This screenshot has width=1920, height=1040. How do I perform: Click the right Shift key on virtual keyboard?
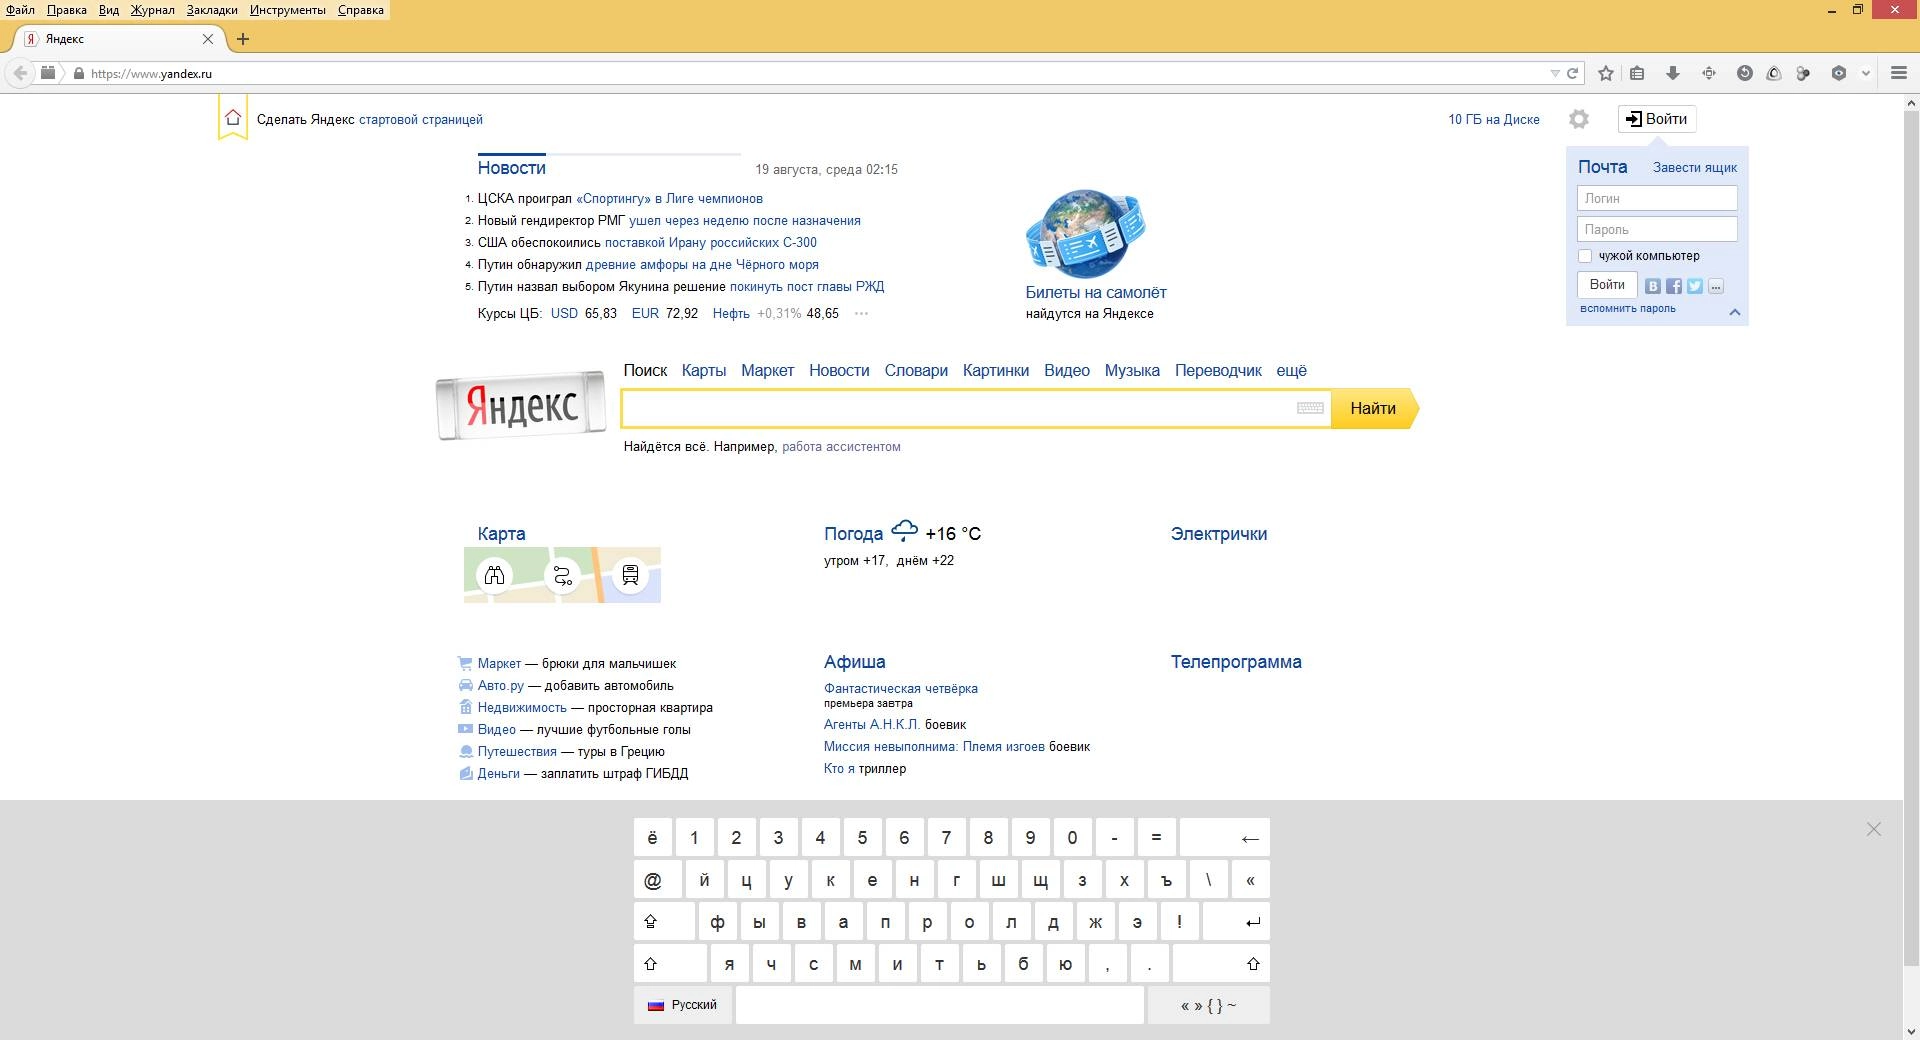click(x=1221, y=964)
